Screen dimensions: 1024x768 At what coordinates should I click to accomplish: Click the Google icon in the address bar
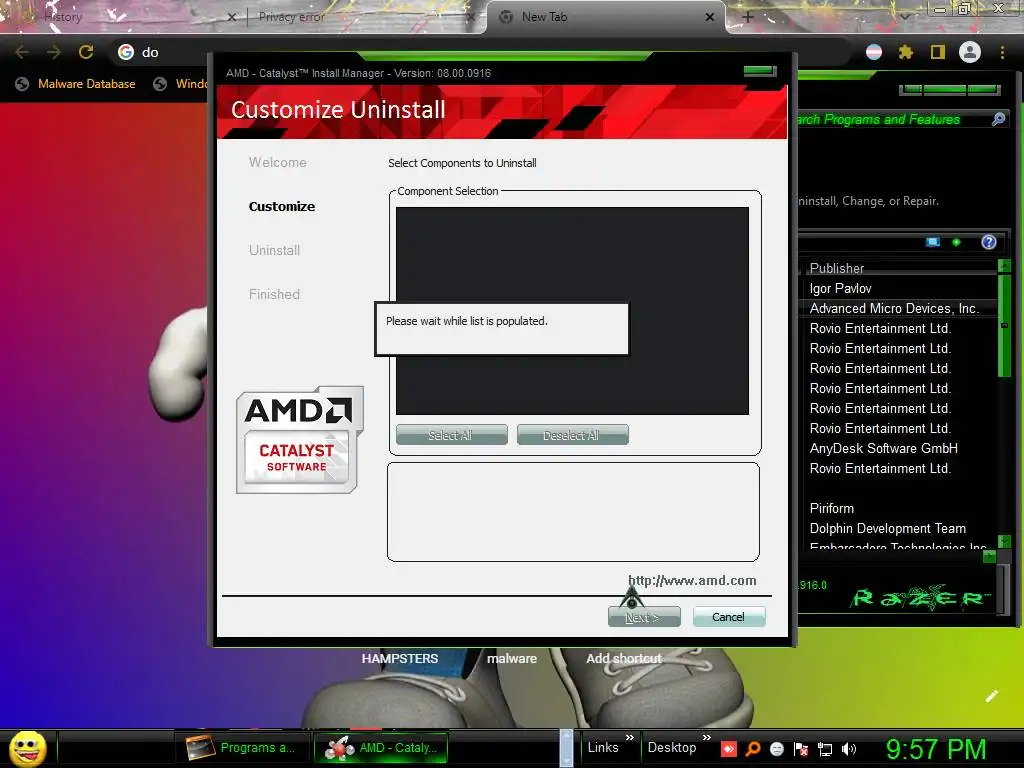[x=125, y=52]
